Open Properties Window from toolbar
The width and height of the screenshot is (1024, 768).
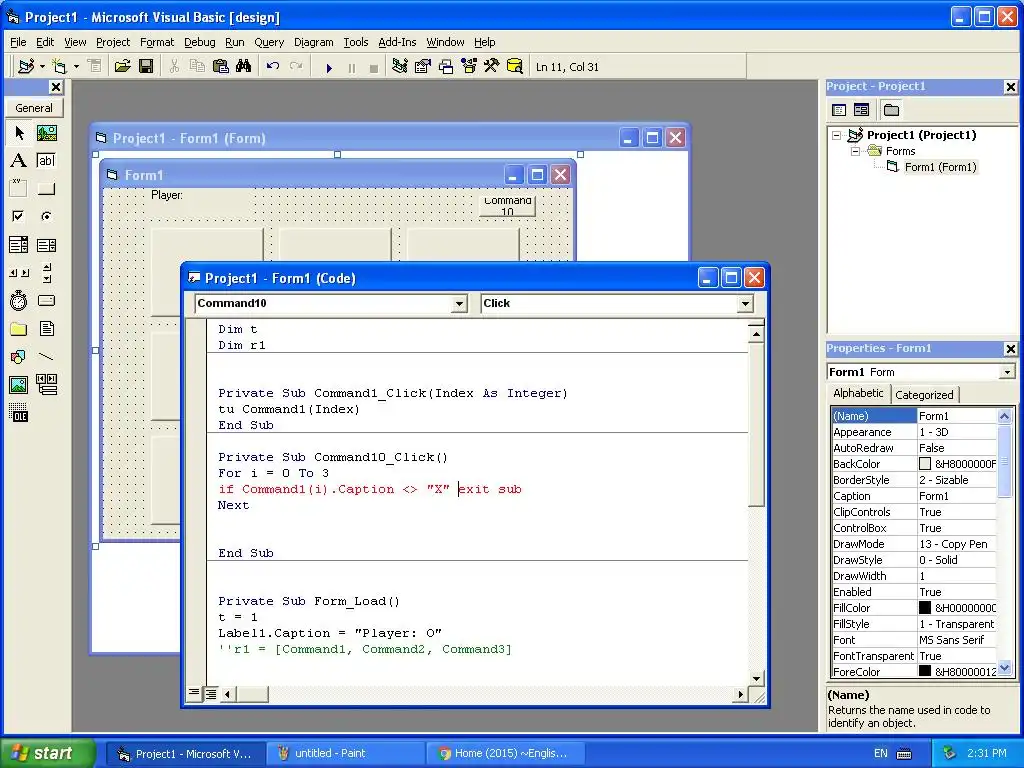tap(423, 67)
